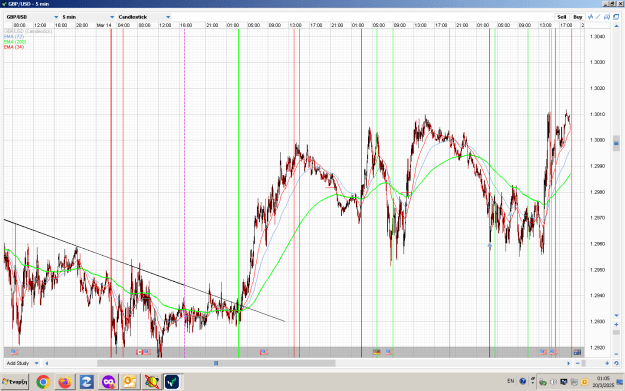This screenshot has width=625, height=391.
Task: Open the 5 min timeframe dropdown
Action: click(88, 17)
